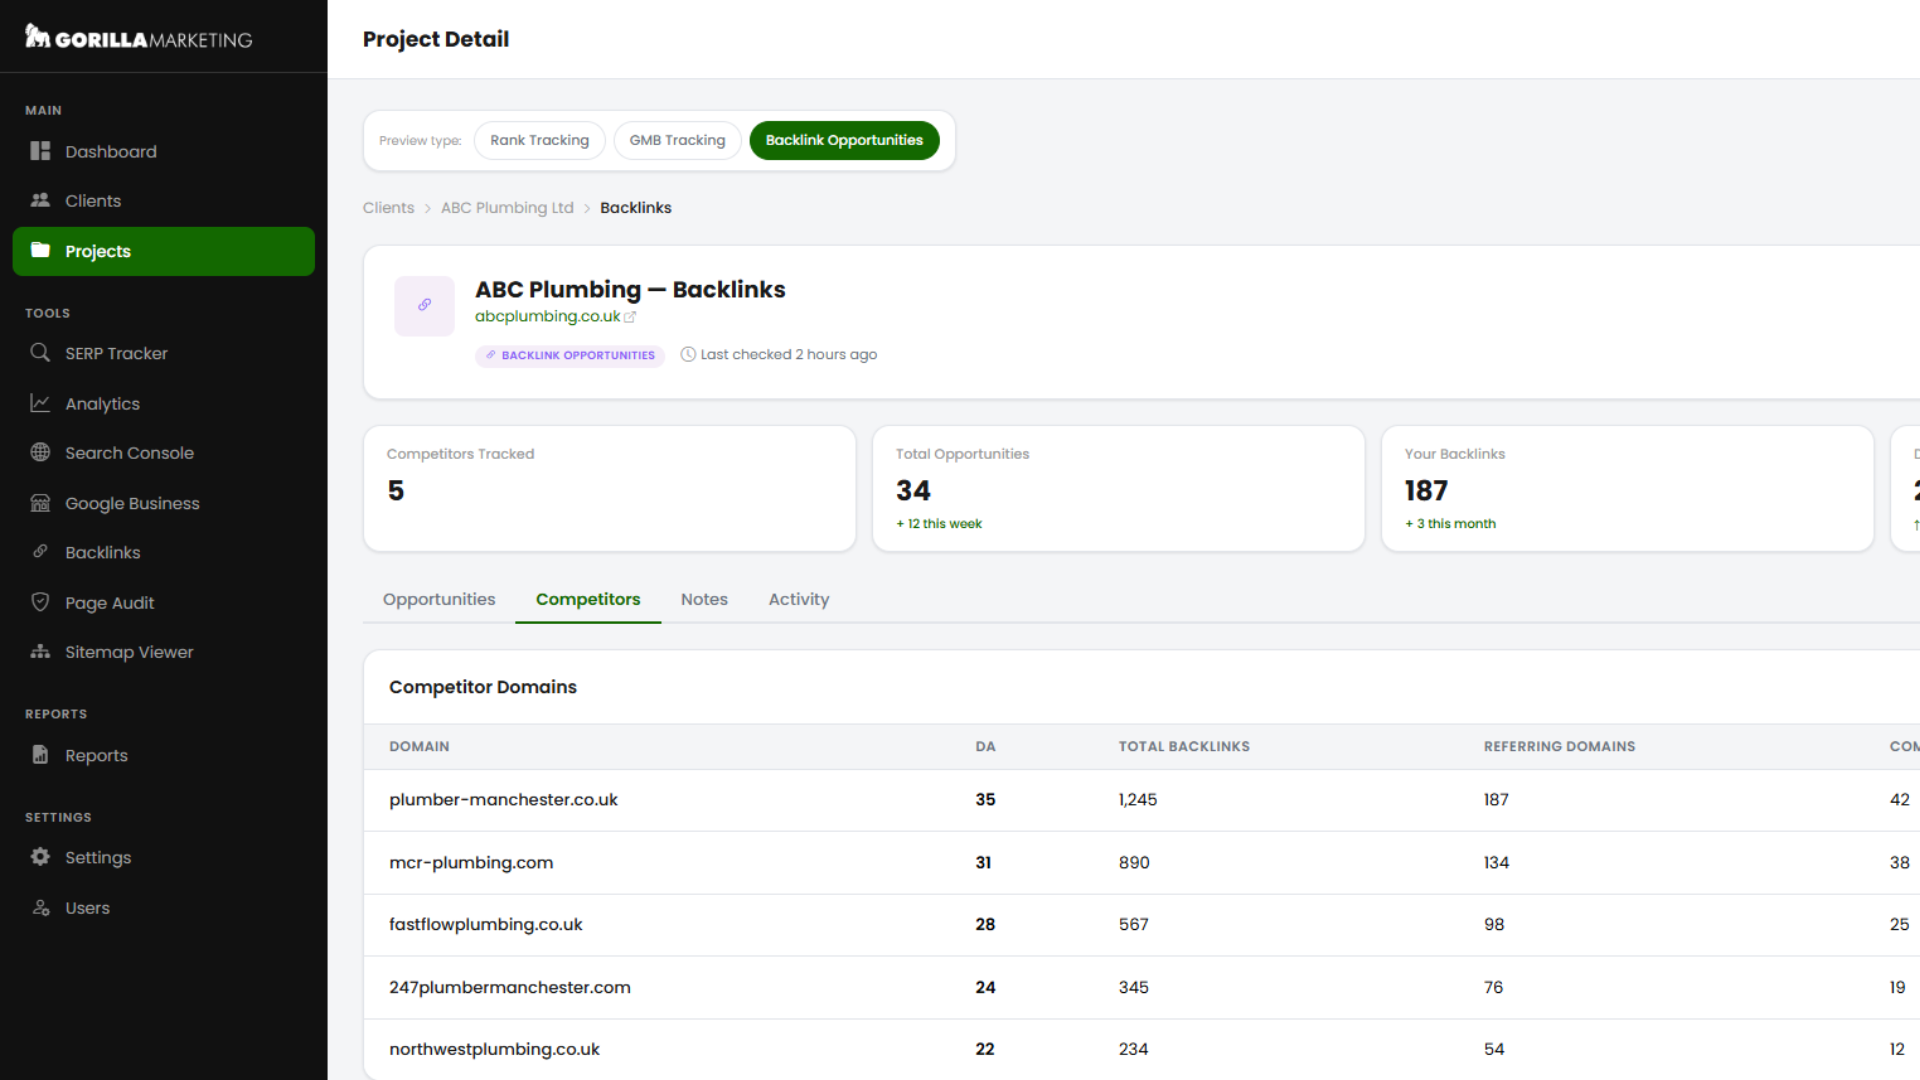
Task: Open Users in the sidebar
Action: coord(163,908)
